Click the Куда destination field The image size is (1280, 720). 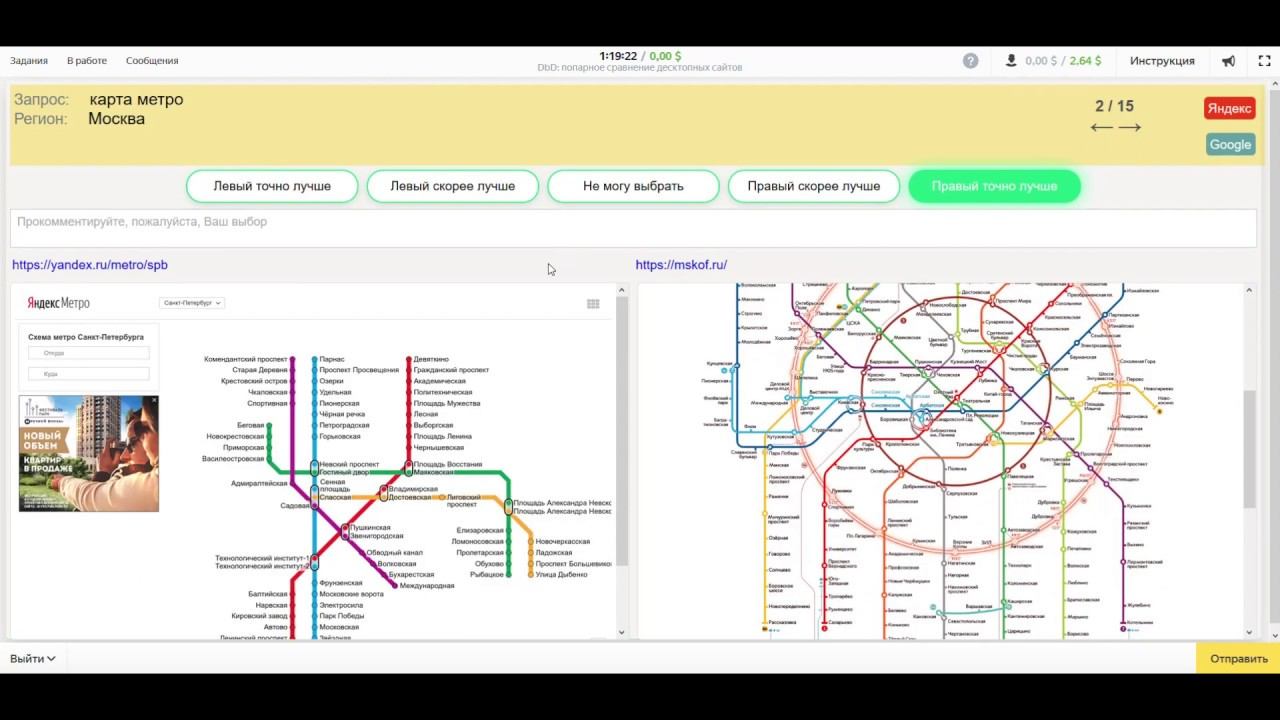click(x=89, y=374)
